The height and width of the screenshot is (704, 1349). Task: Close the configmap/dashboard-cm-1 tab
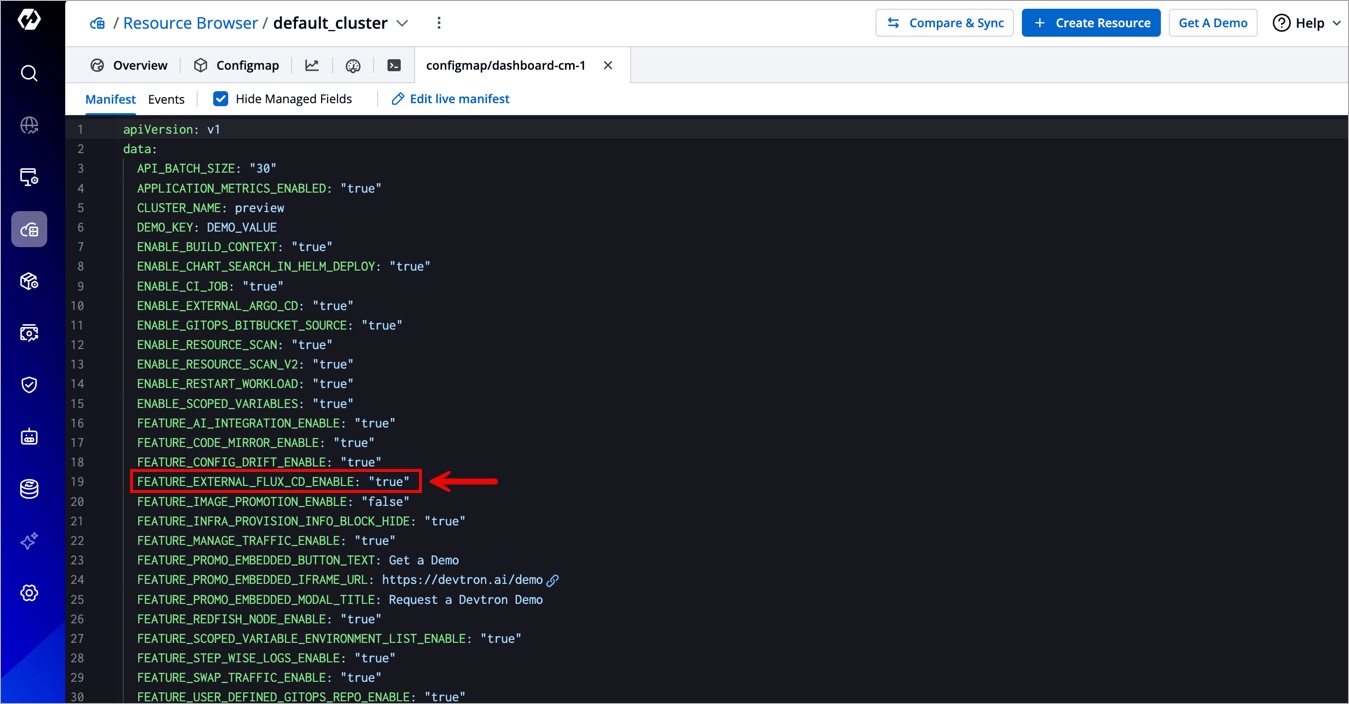click(x=608, y=66)
